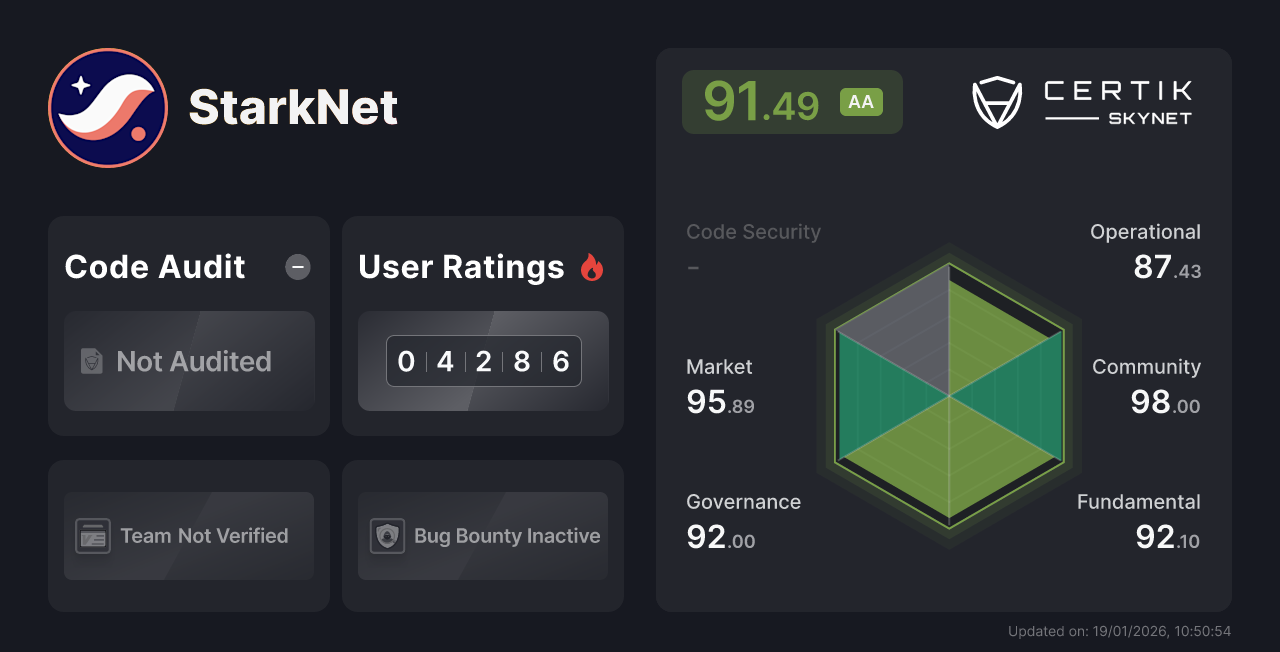Select the shield icon next to Not Audited
This screenshot has width=1280, height=652.
[x=90, y=362]
